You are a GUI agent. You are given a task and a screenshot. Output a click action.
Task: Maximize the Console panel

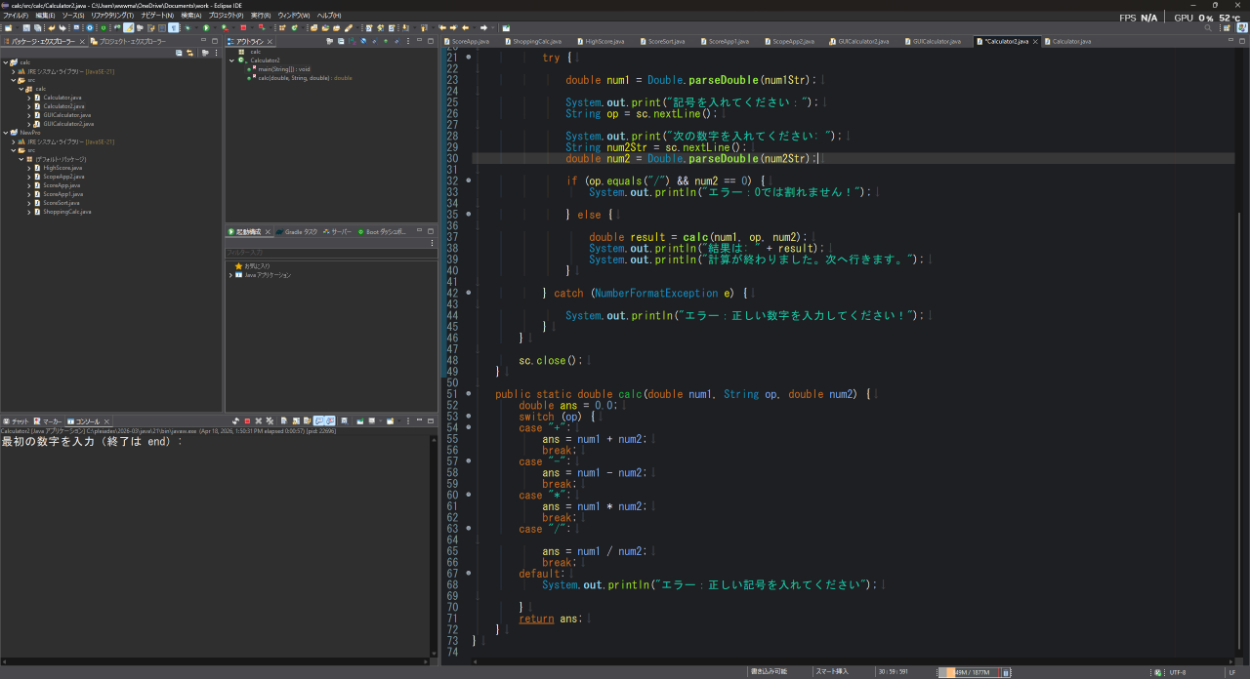tap(429, 421)
